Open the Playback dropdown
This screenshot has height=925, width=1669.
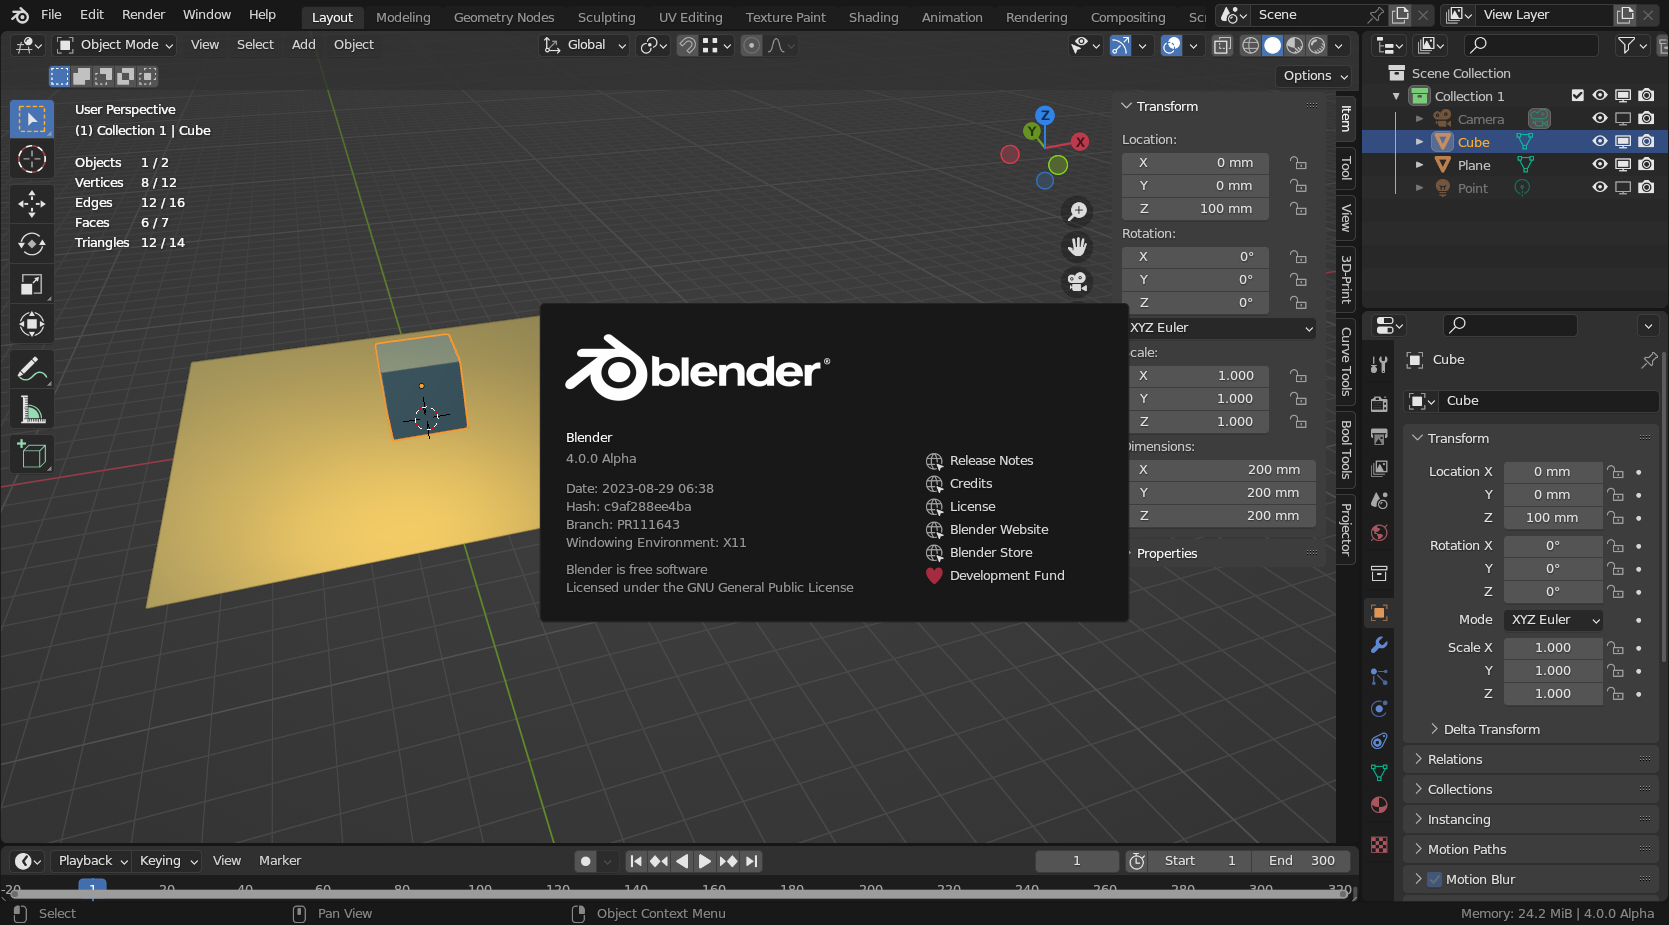click(92, 861)
